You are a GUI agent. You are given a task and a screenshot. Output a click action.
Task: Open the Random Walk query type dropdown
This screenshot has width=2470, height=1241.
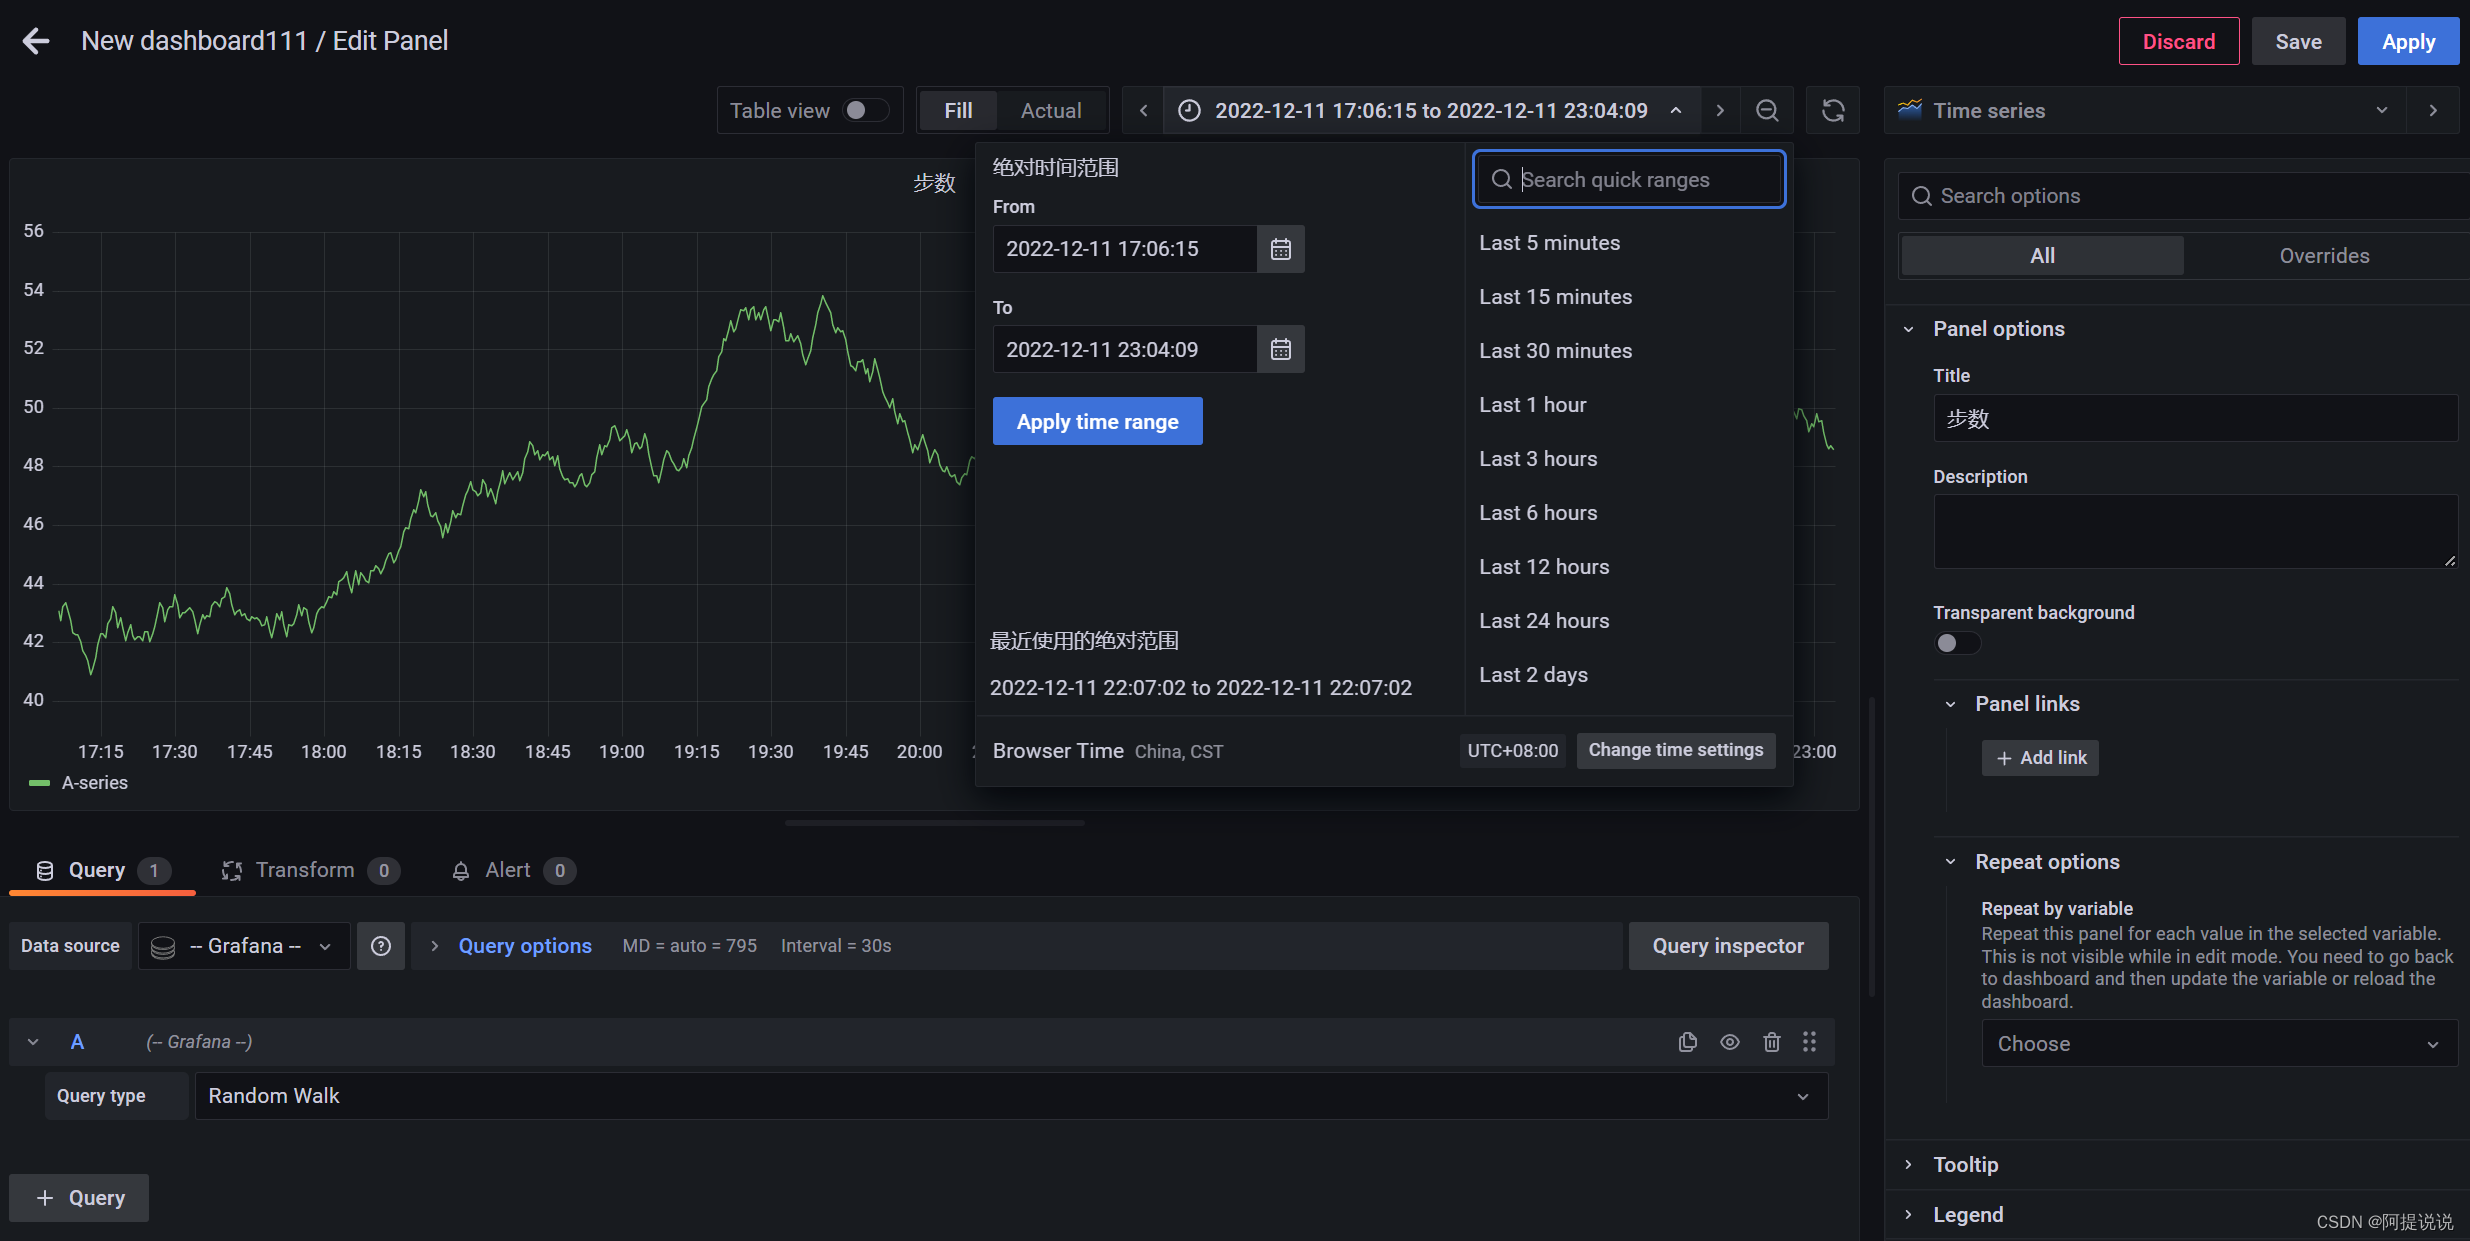(1011, 1096)
